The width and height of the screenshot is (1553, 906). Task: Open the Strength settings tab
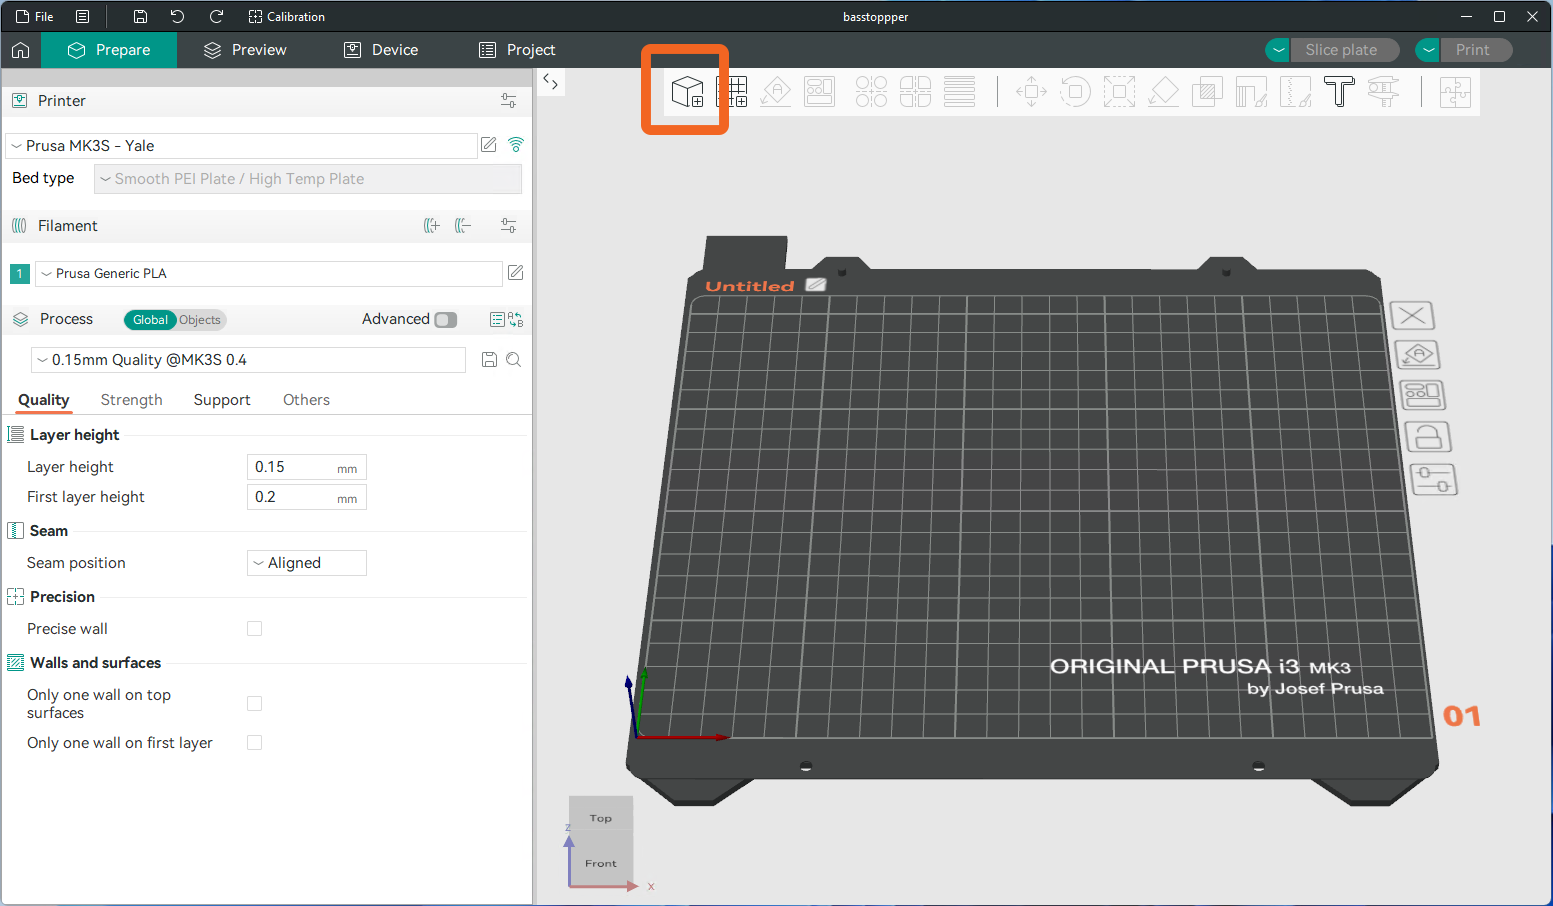pos(131,400)
